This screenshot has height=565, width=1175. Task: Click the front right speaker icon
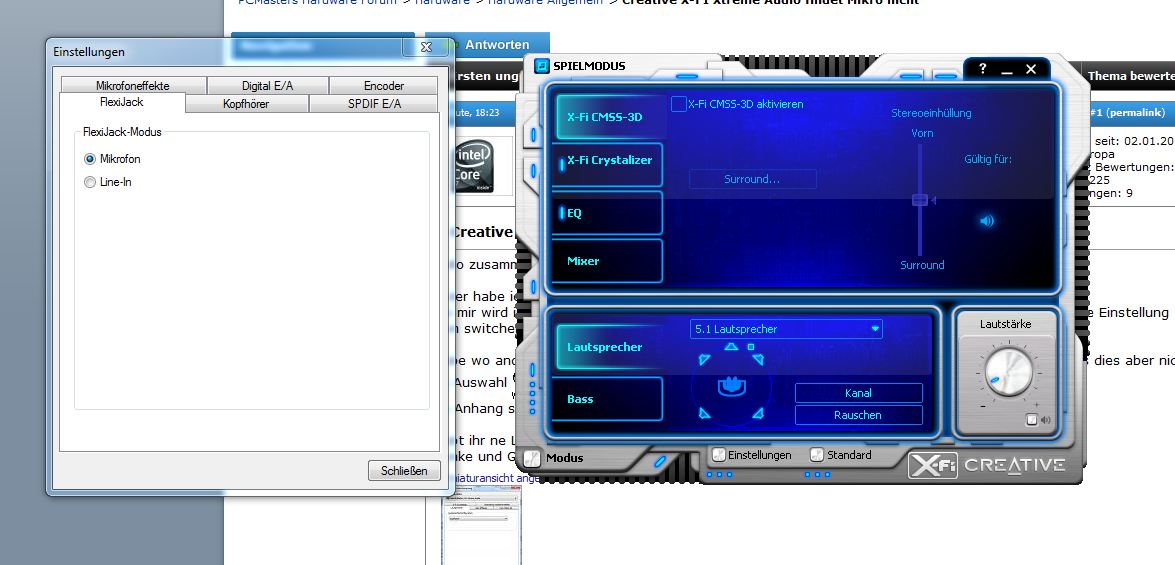click(758, 360)
